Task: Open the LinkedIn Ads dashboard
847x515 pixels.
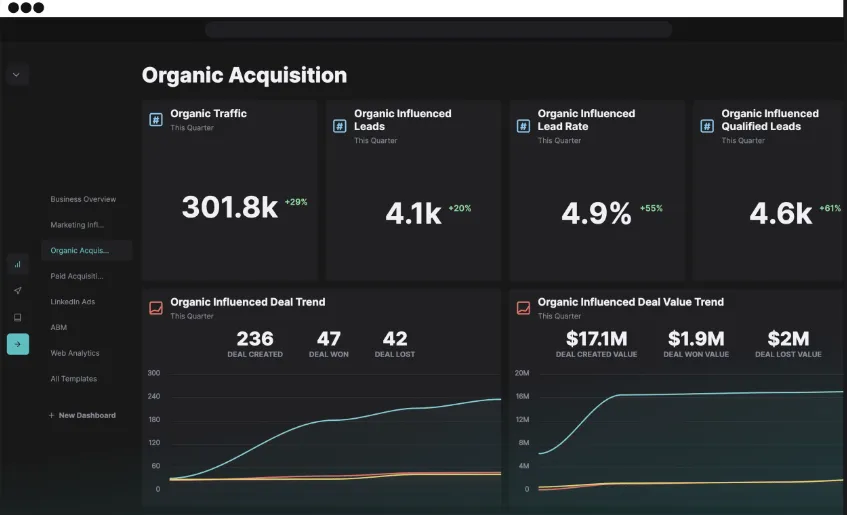Action: click(x=72, y=302)
